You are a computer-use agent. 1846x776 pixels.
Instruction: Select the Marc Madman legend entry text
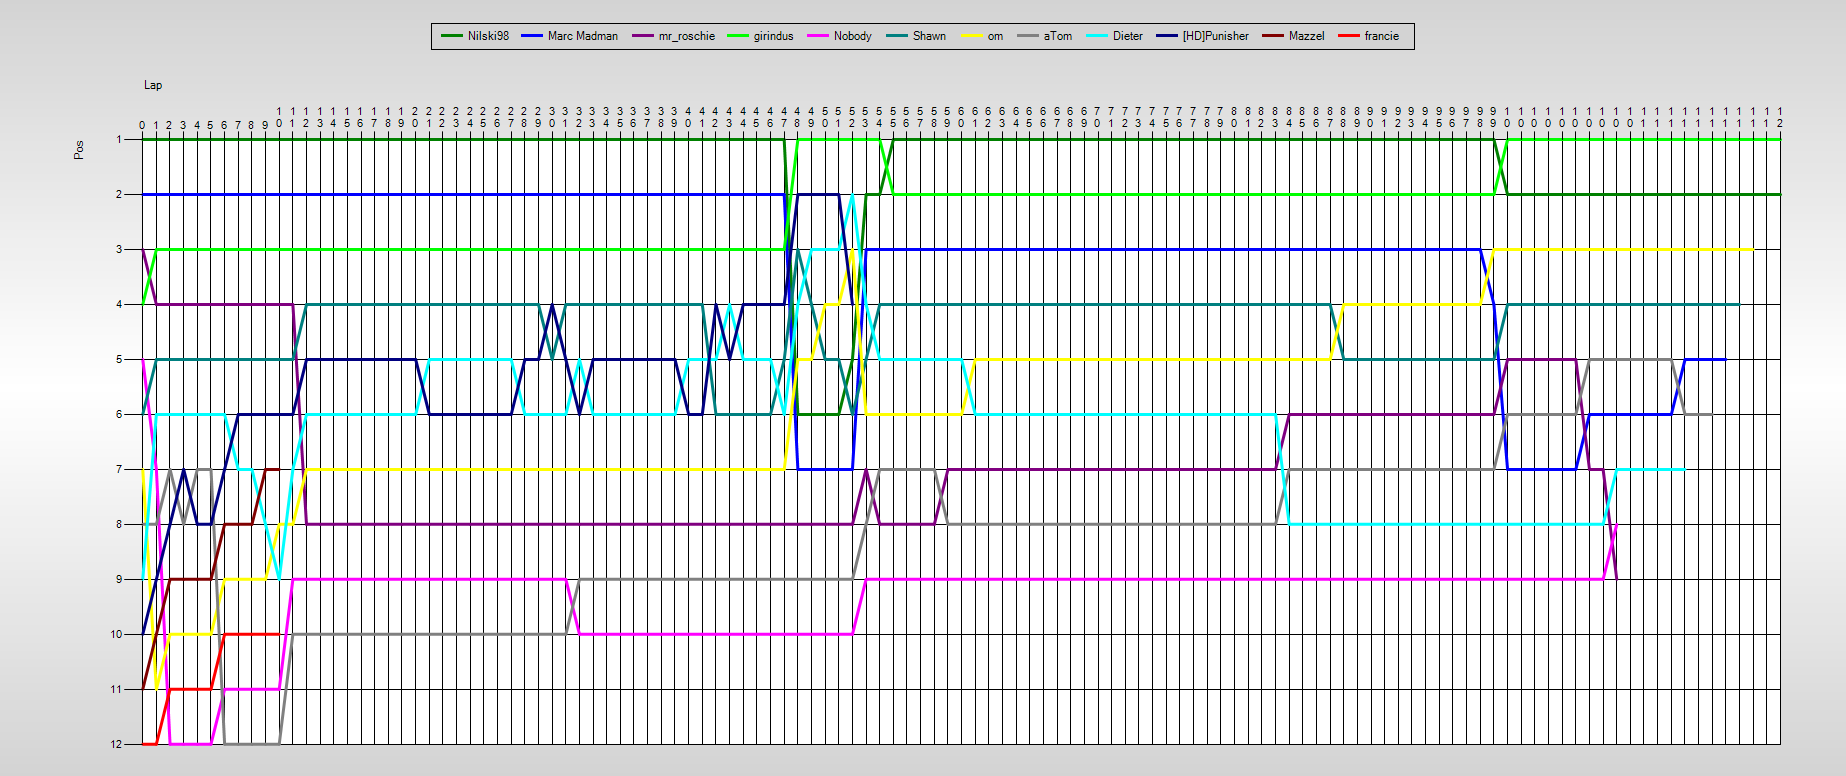point(582,36)
